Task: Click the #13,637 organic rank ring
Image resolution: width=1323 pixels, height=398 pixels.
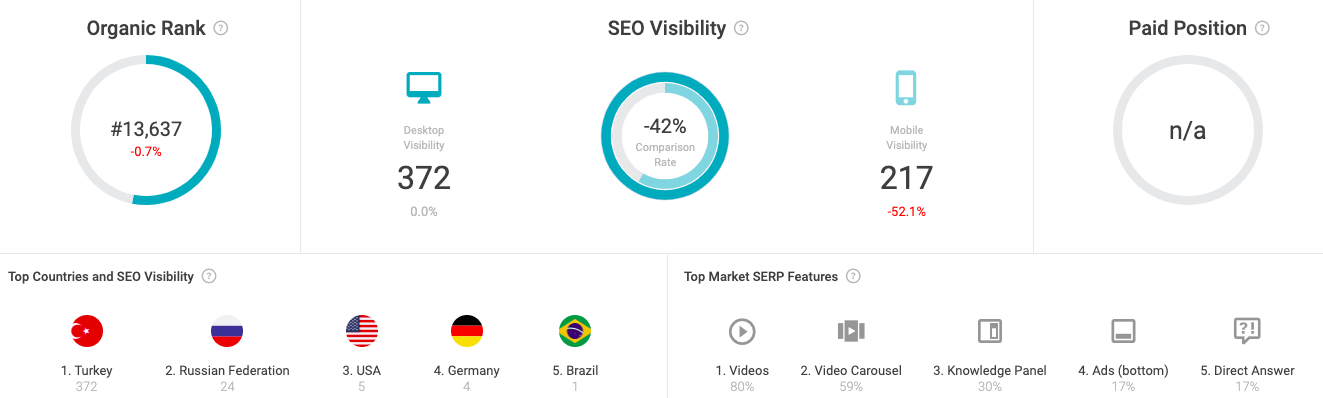Action: pos(146,130)
